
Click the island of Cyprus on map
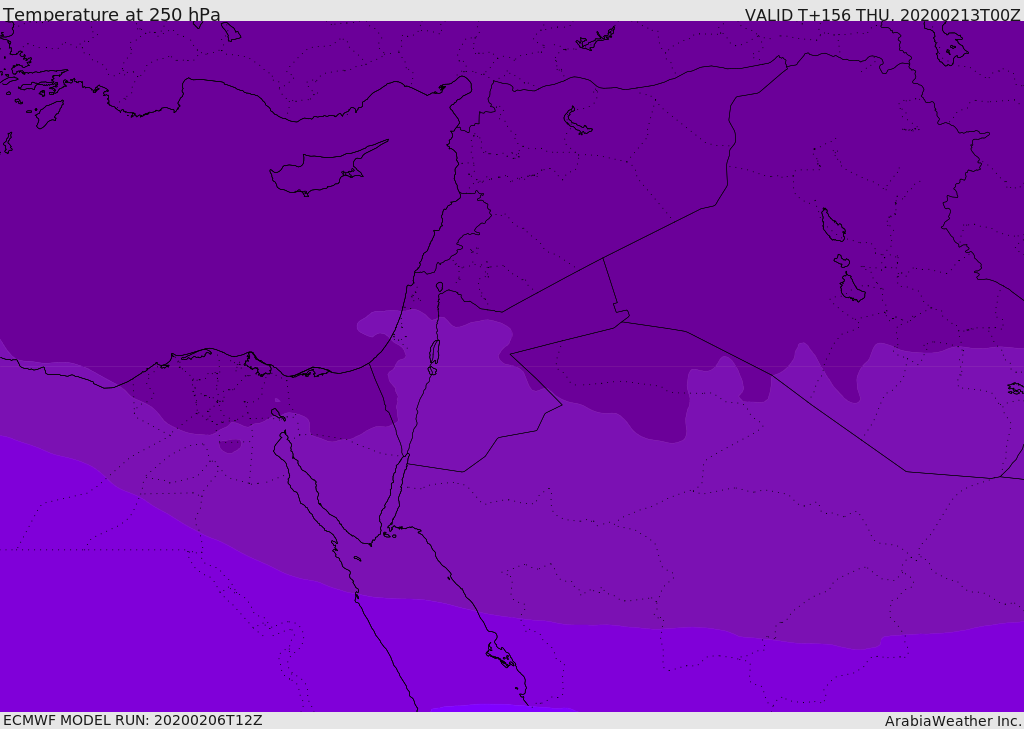click(x=328, y=168)
